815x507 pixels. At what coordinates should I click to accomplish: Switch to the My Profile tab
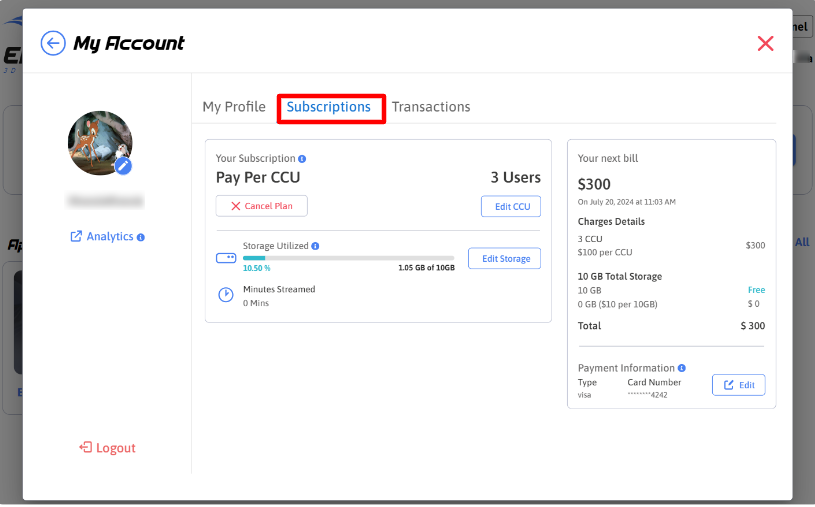[234, 107]
